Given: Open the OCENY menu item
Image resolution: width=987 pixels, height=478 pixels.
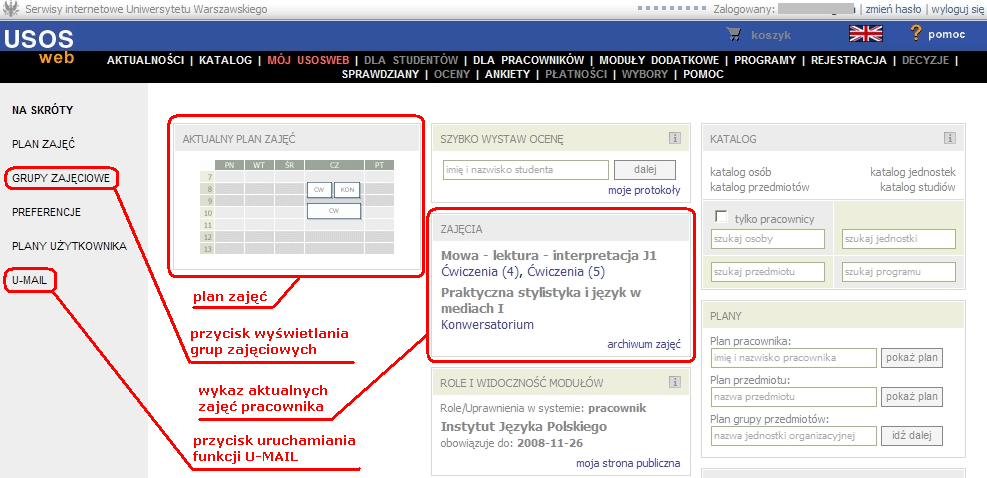Looking at the screenshot, I should (x=452, y=74).
